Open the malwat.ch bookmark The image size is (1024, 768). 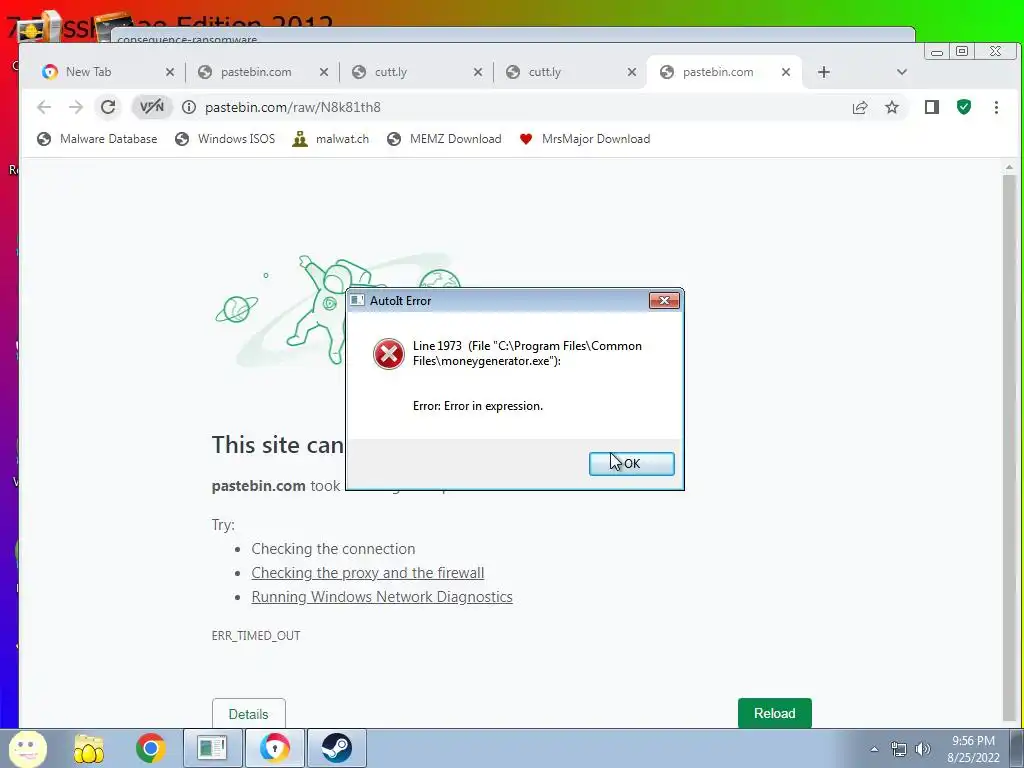(x=330, y=138)
